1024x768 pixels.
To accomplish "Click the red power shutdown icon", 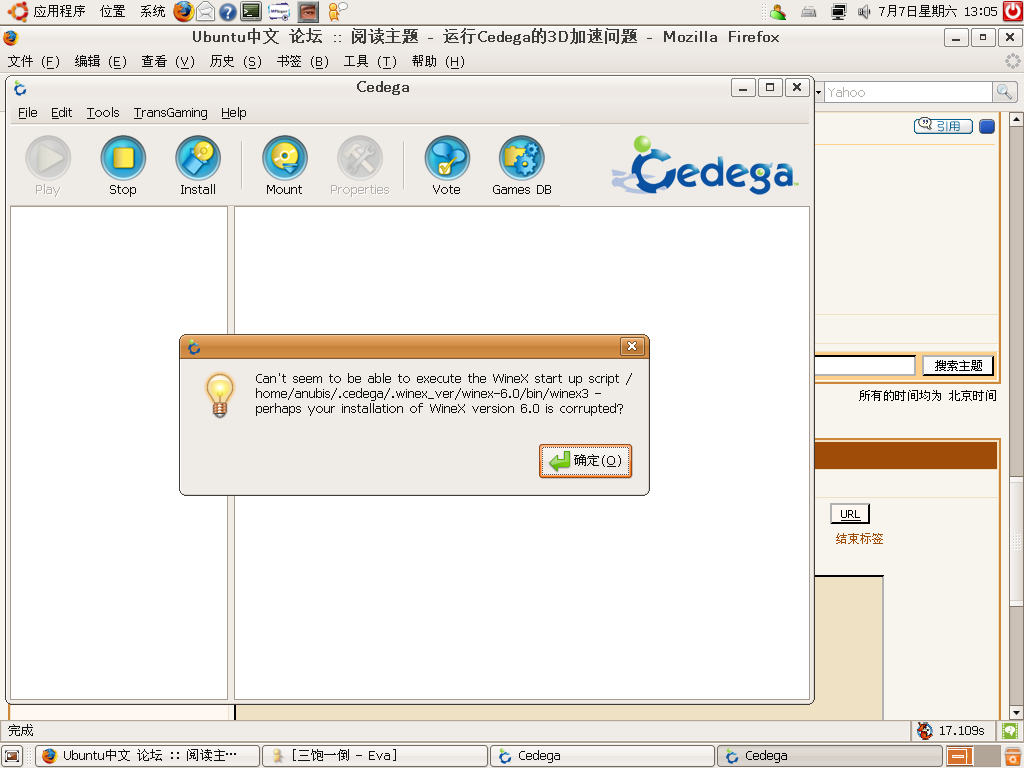I will 1013,11.
